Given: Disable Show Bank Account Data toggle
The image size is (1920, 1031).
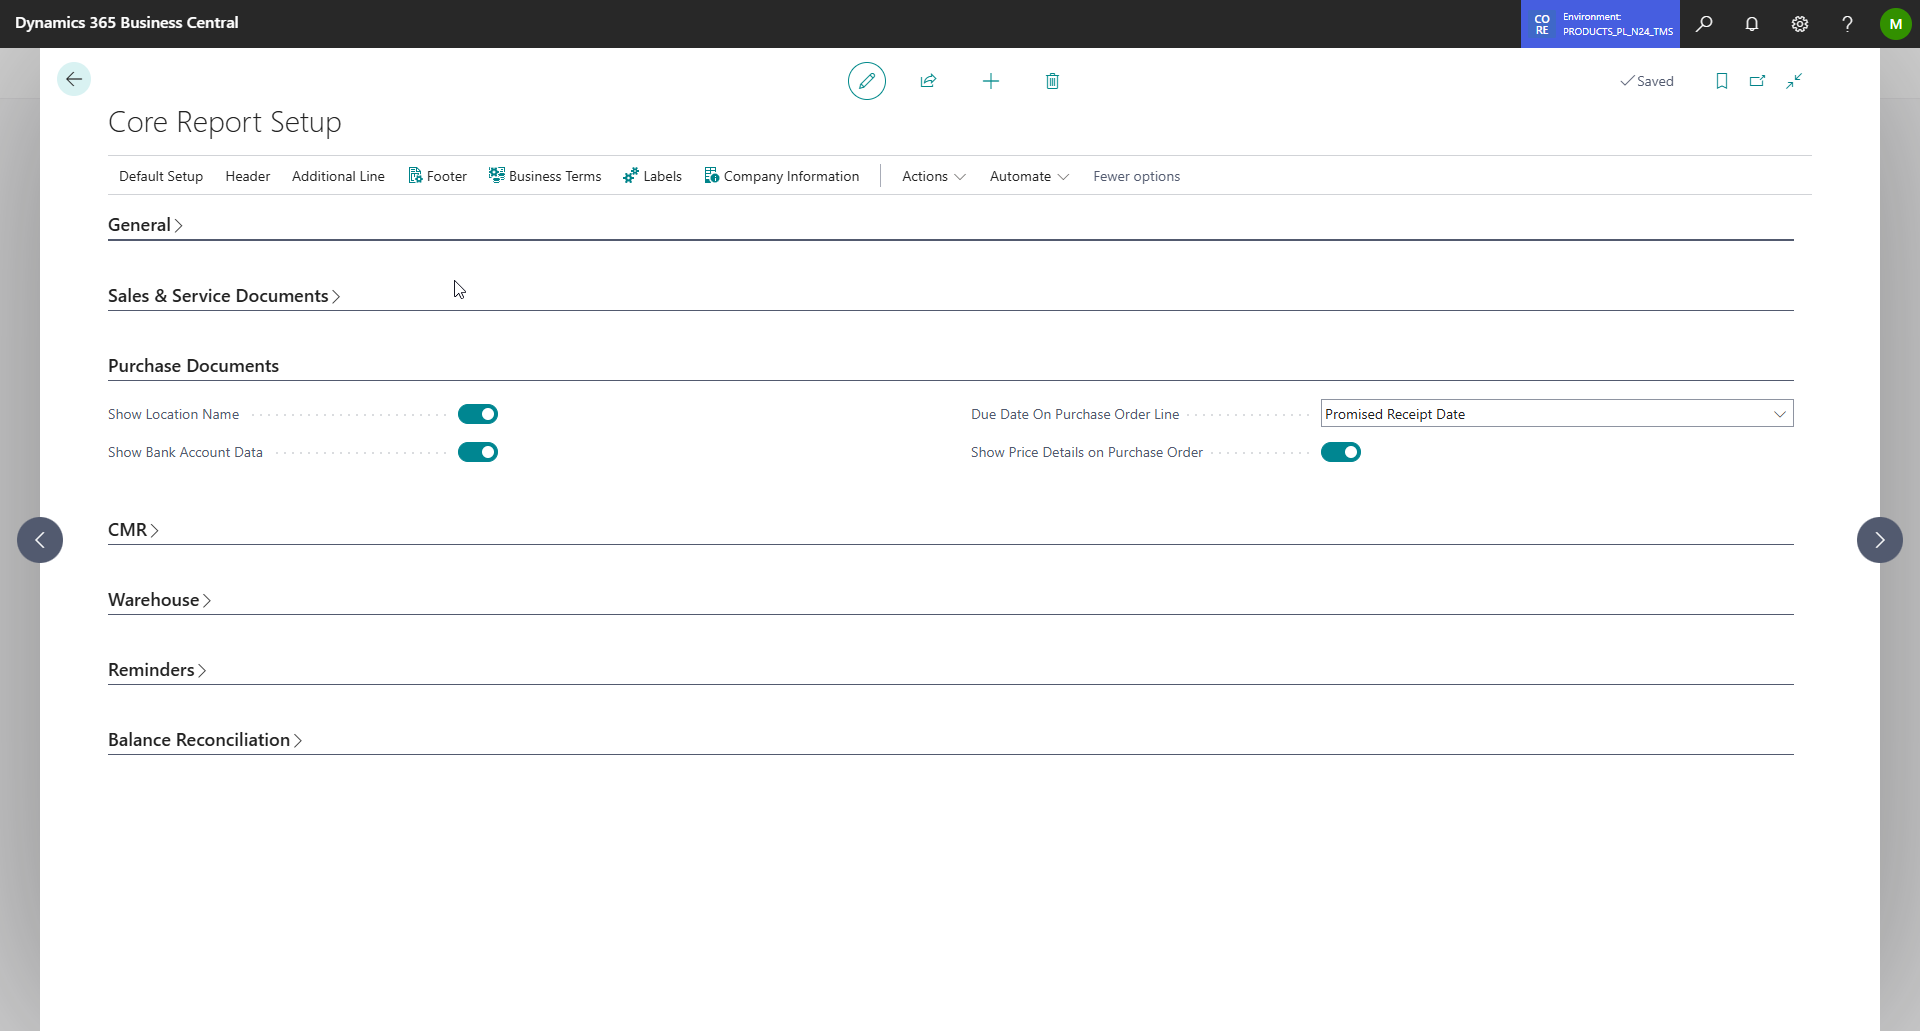Looking at the screenshot, I should 478,452.
